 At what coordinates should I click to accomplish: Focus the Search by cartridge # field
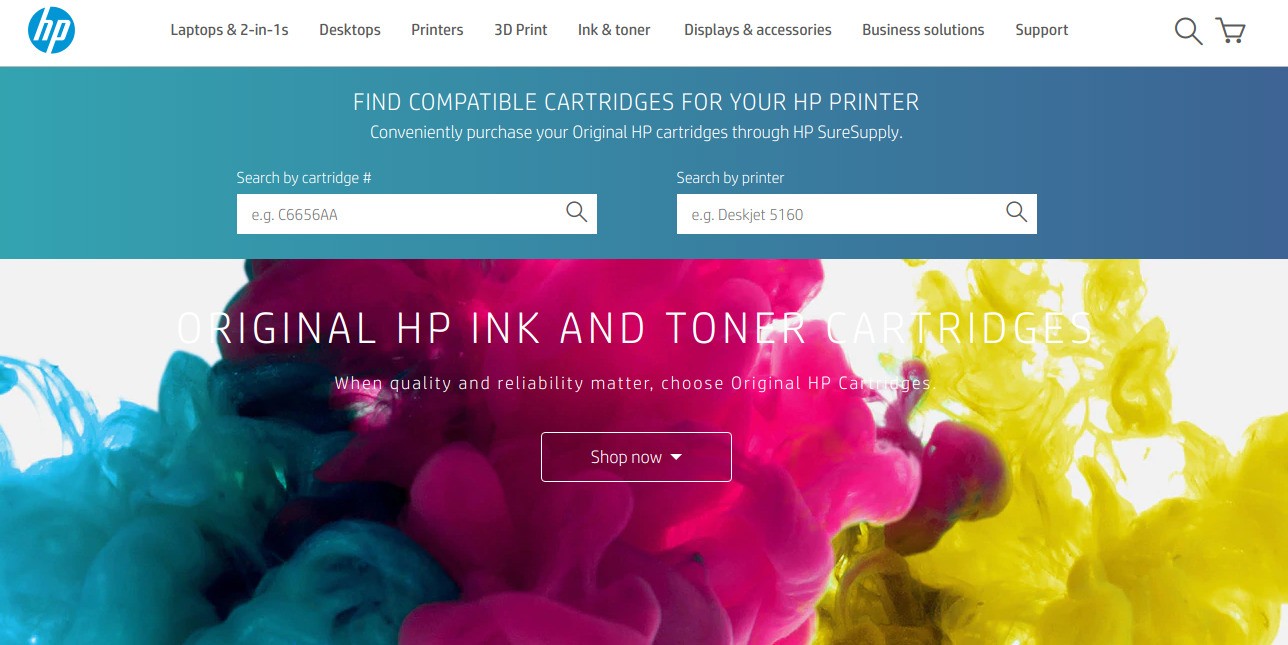[417, 214]
